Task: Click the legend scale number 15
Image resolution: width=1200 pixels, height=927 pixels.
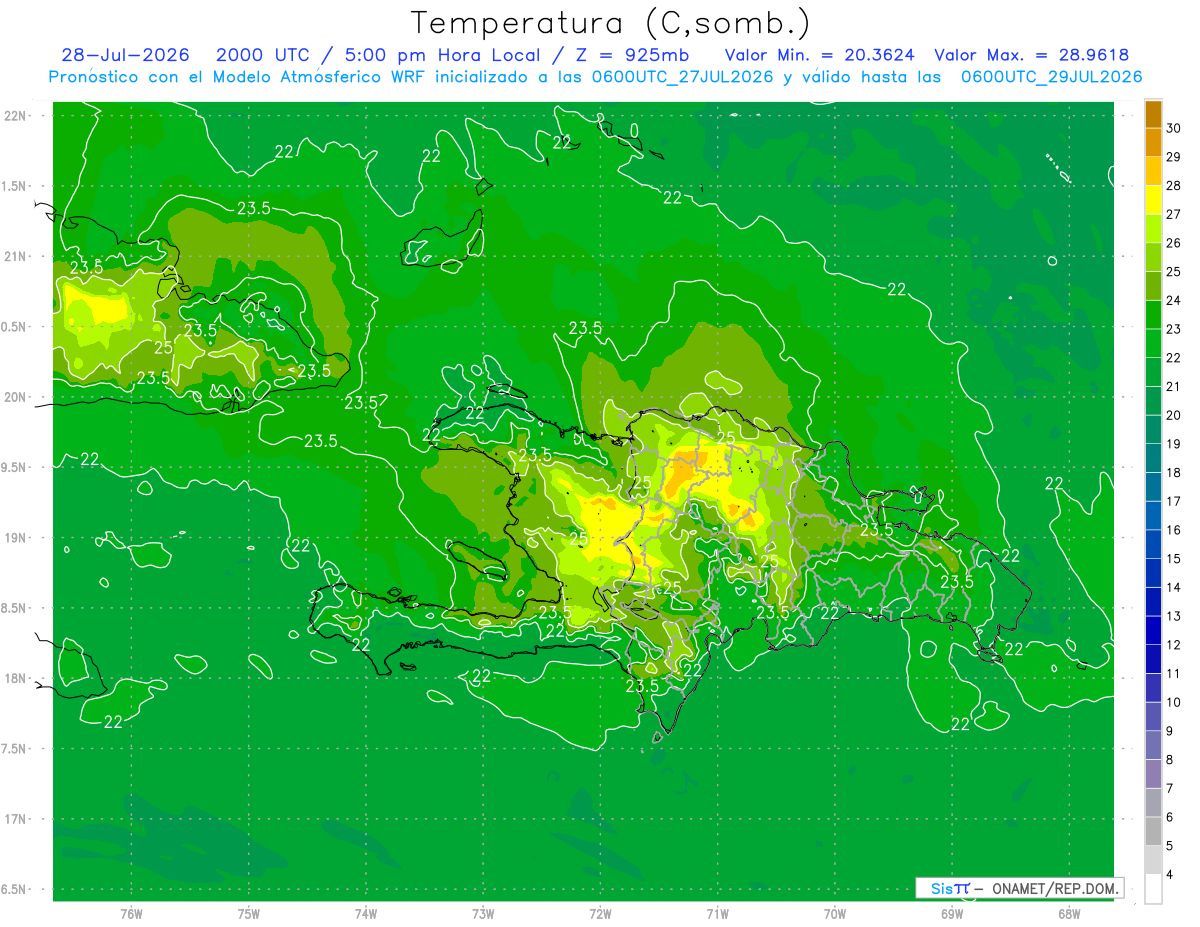Action: coord(1174,558)
